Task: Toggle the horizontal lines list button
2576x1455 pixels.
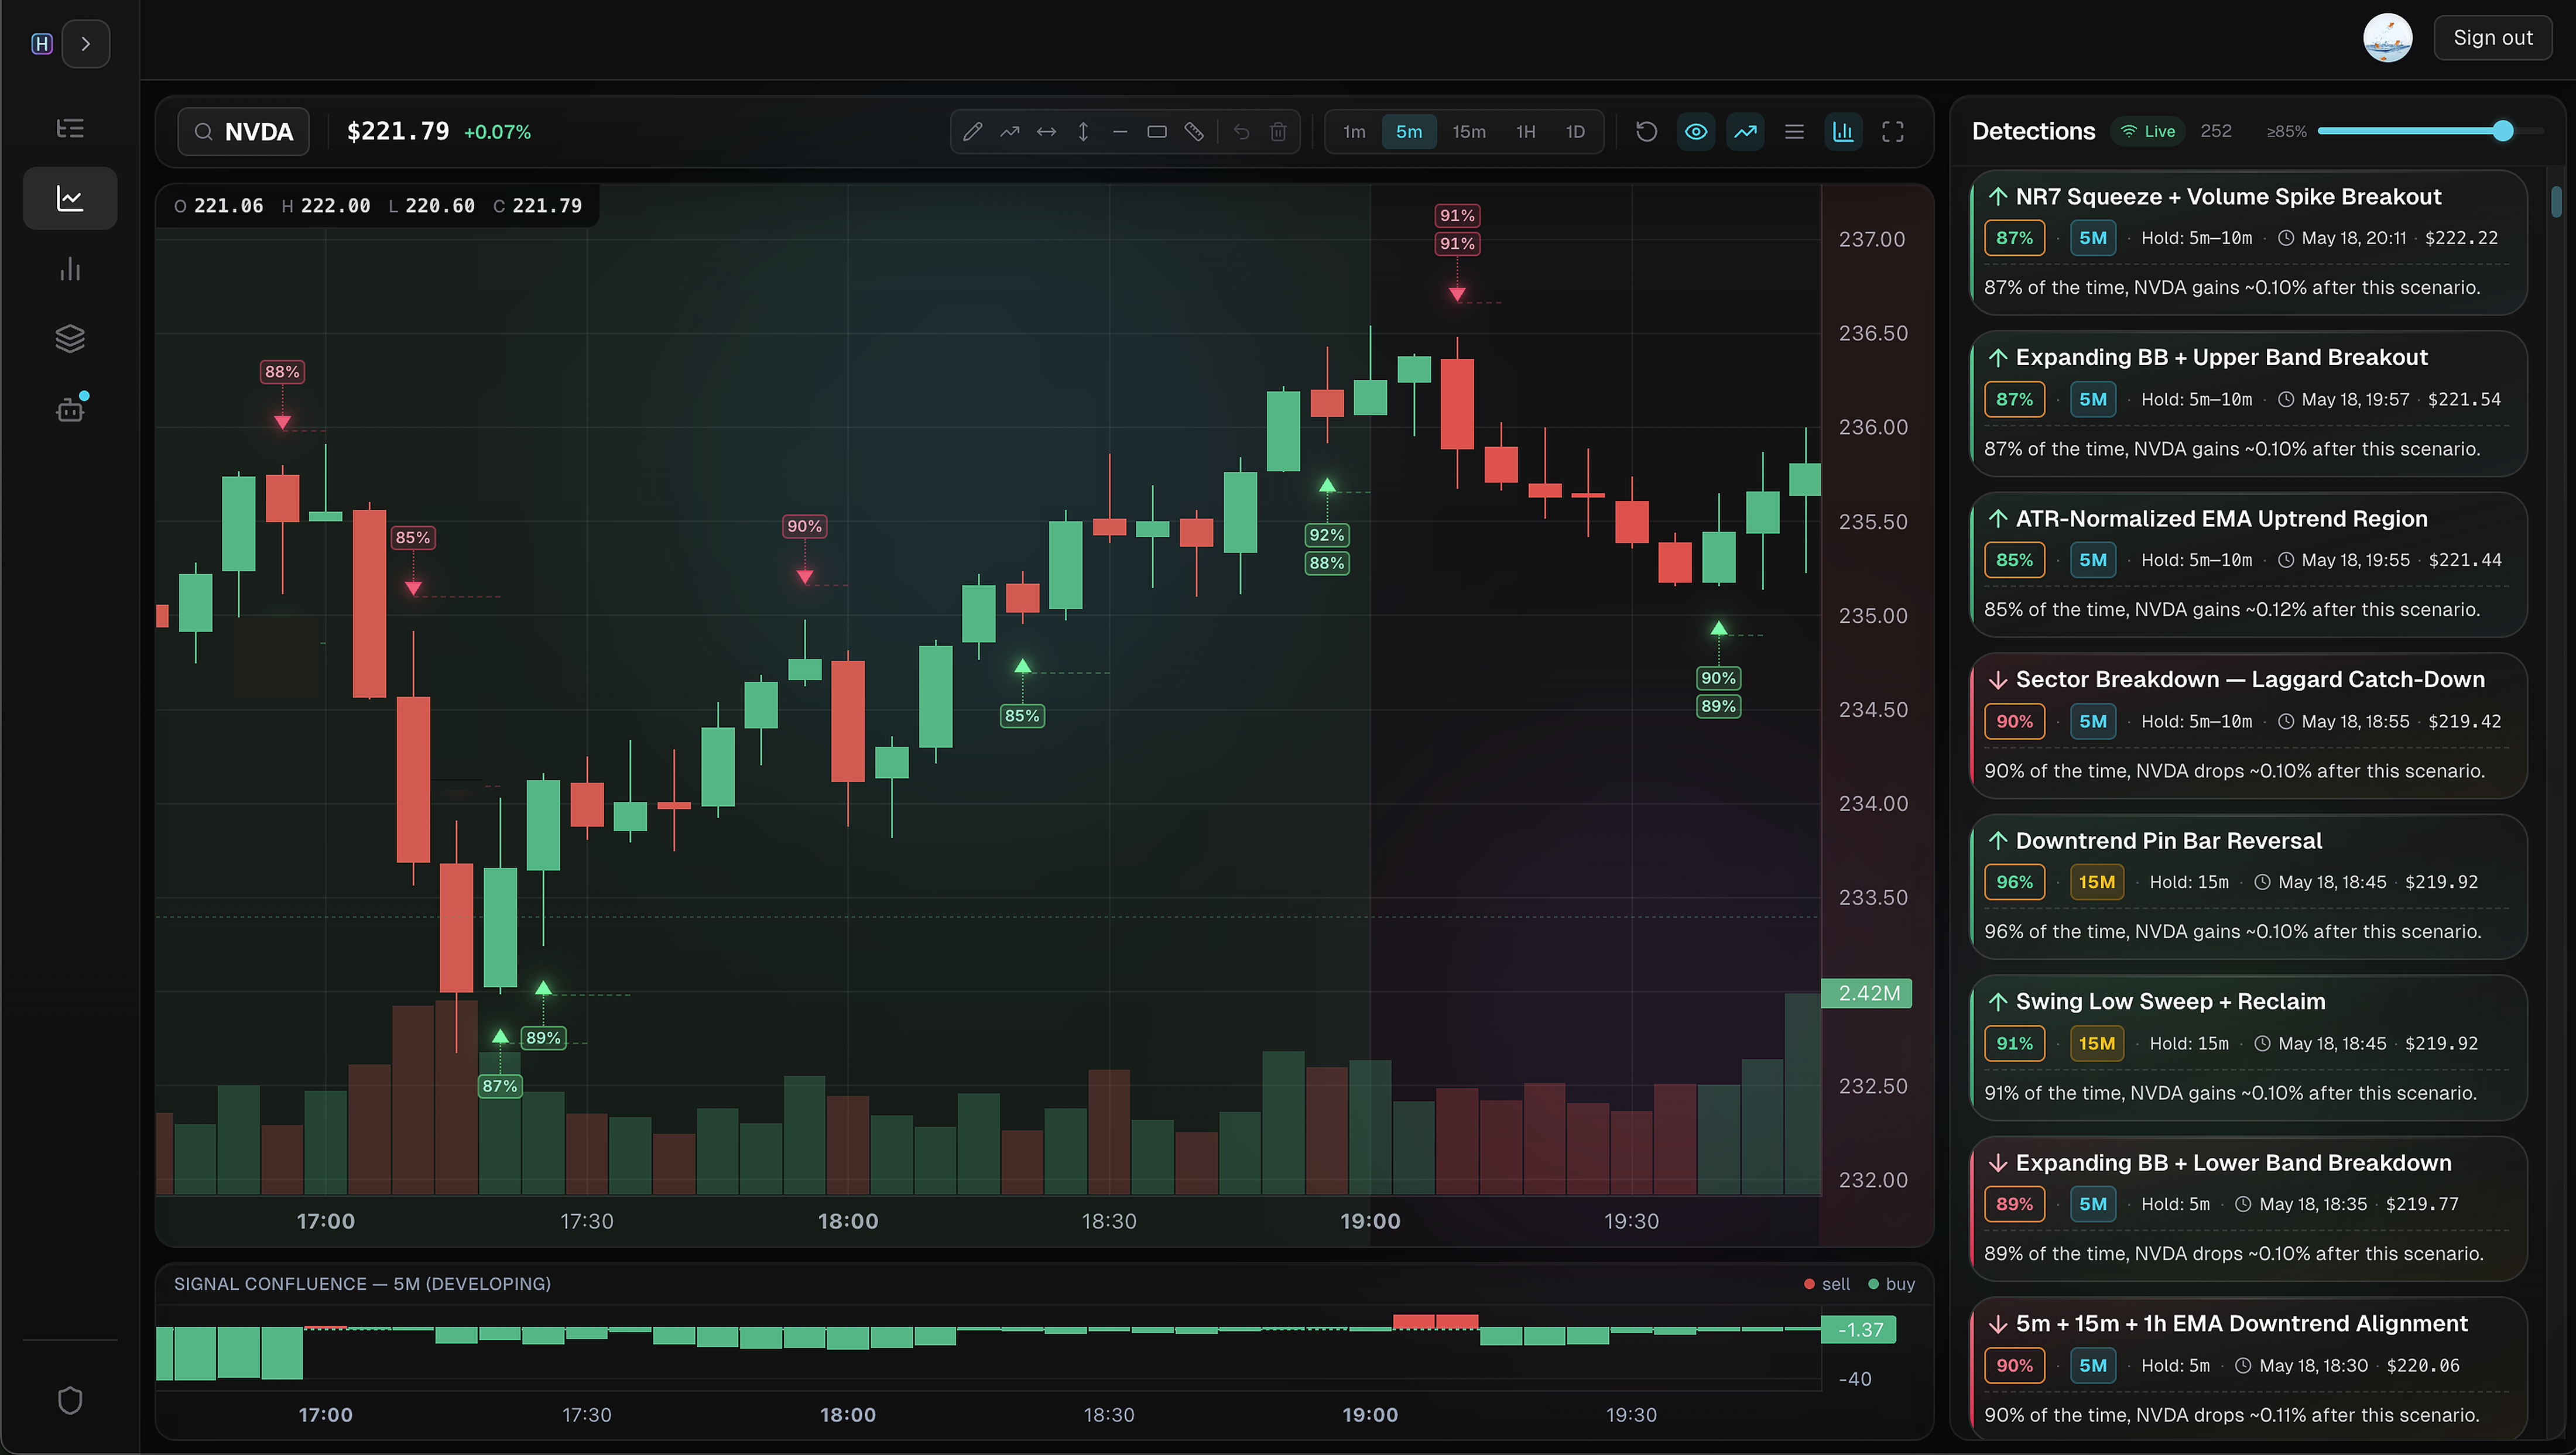Action: [x=1794, y=132]
